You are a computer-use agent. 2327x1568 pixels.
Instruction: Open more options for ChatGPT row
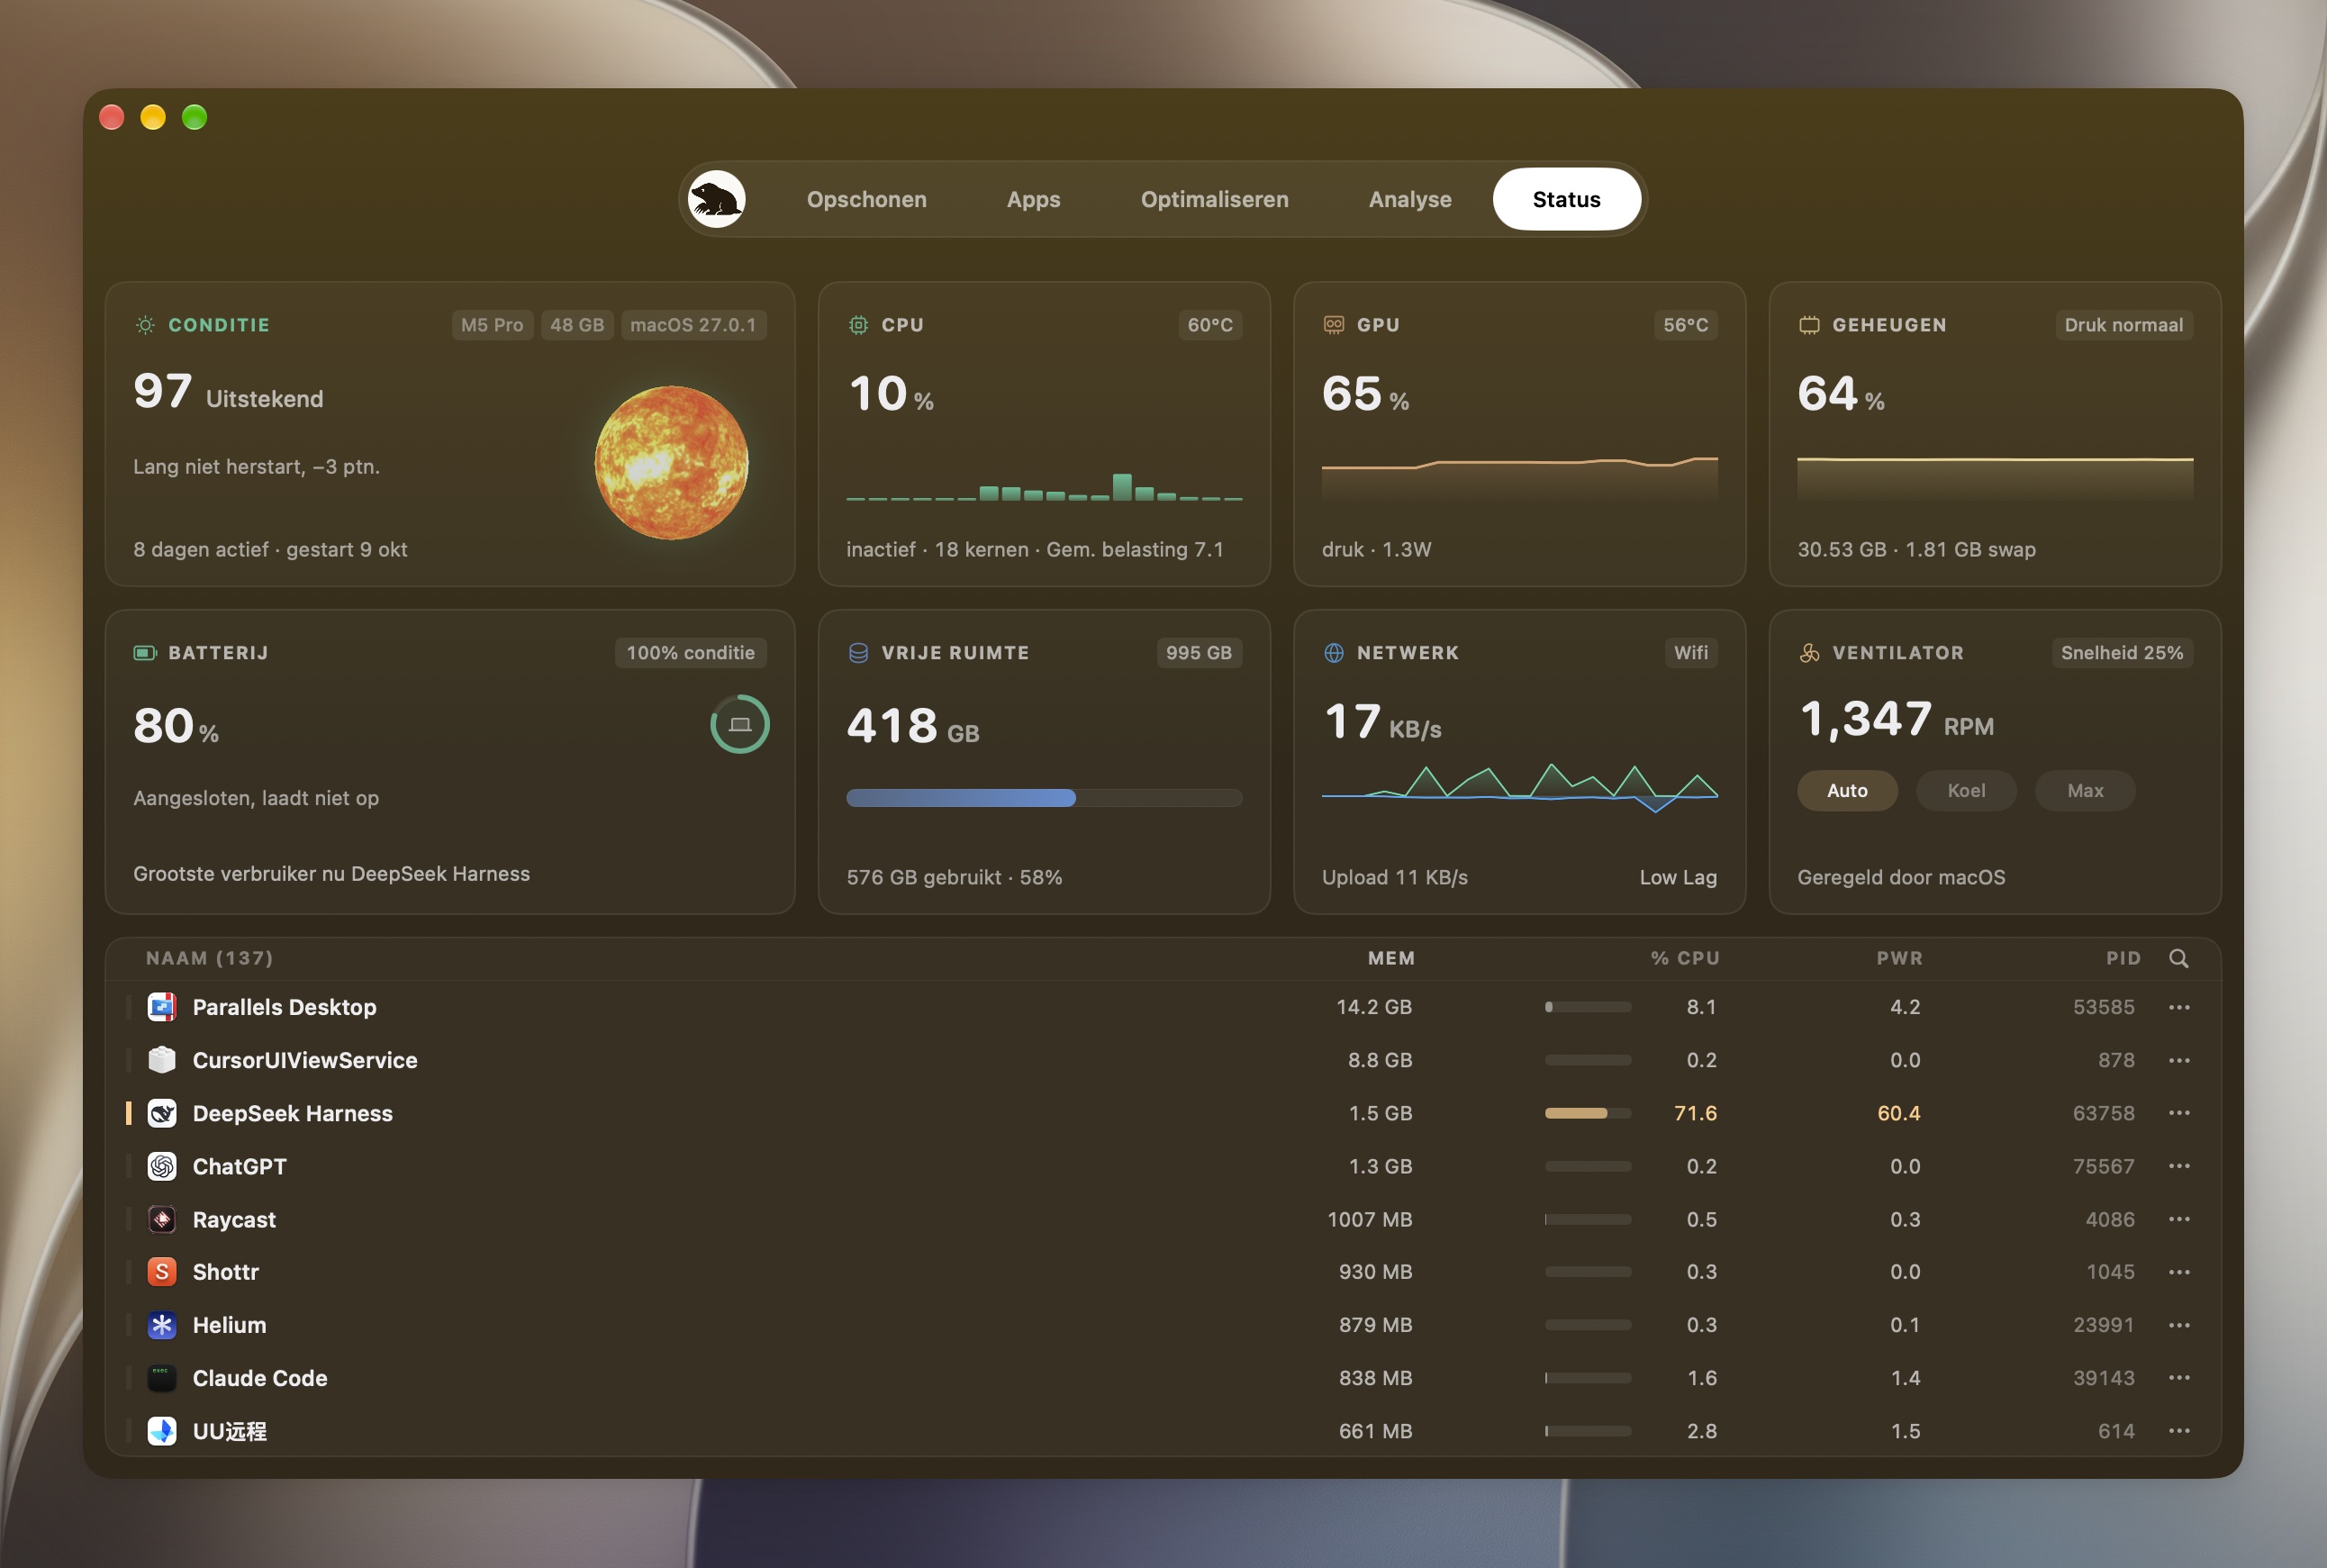(x=2179, y=1166)
